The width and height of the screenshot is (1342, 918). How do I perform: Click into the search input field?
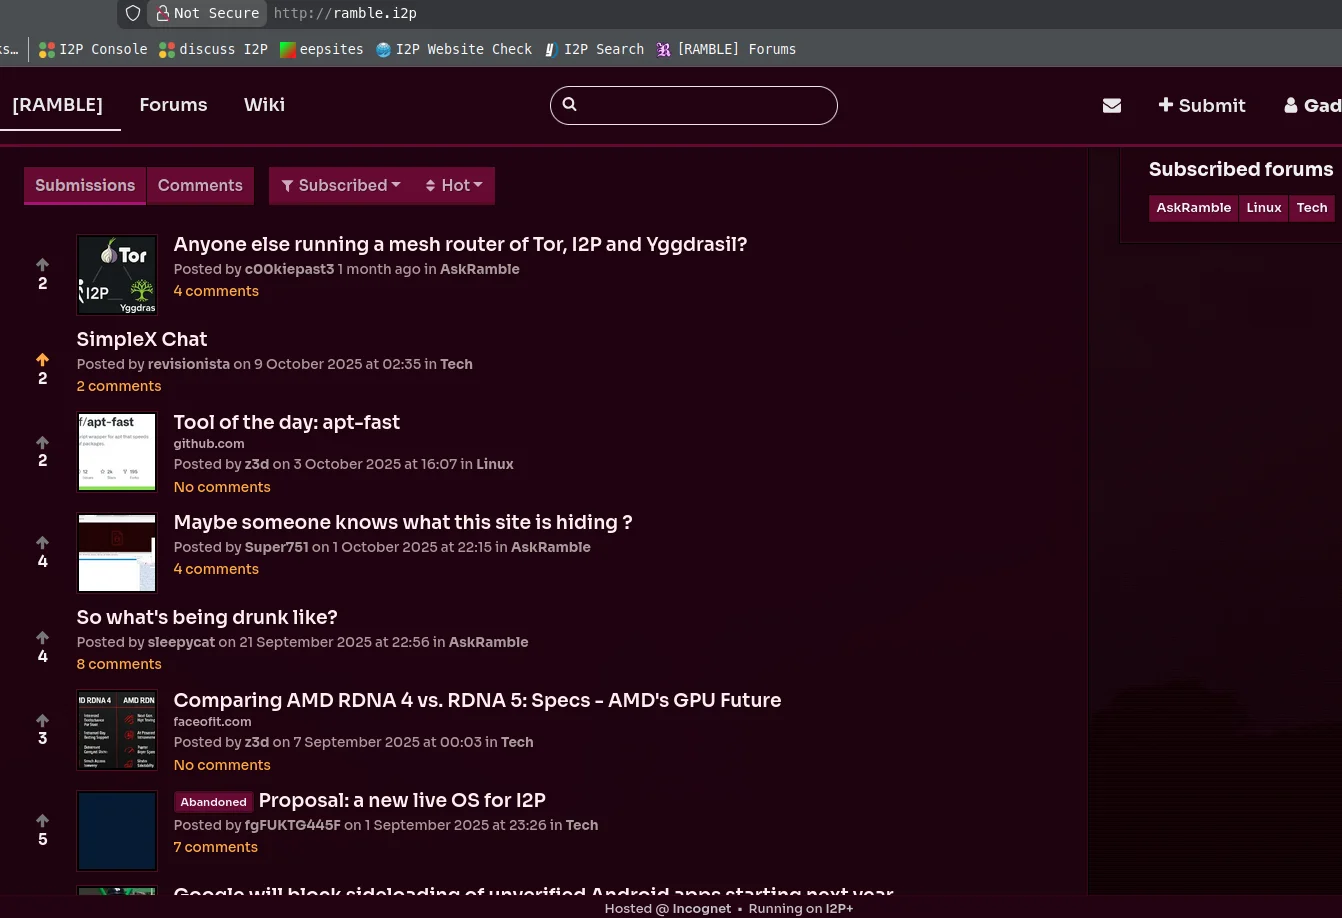[x=705, y=105]
